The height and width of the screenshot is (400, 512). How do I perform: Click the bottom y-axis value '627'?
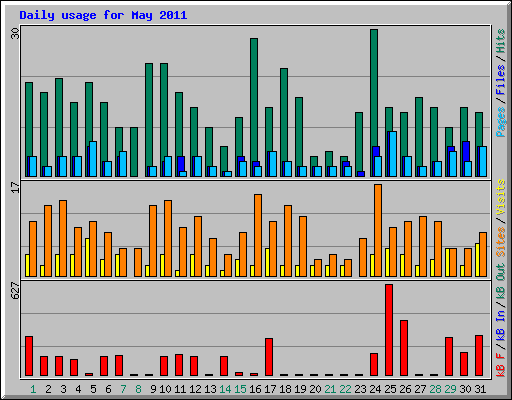coord(15,291)
